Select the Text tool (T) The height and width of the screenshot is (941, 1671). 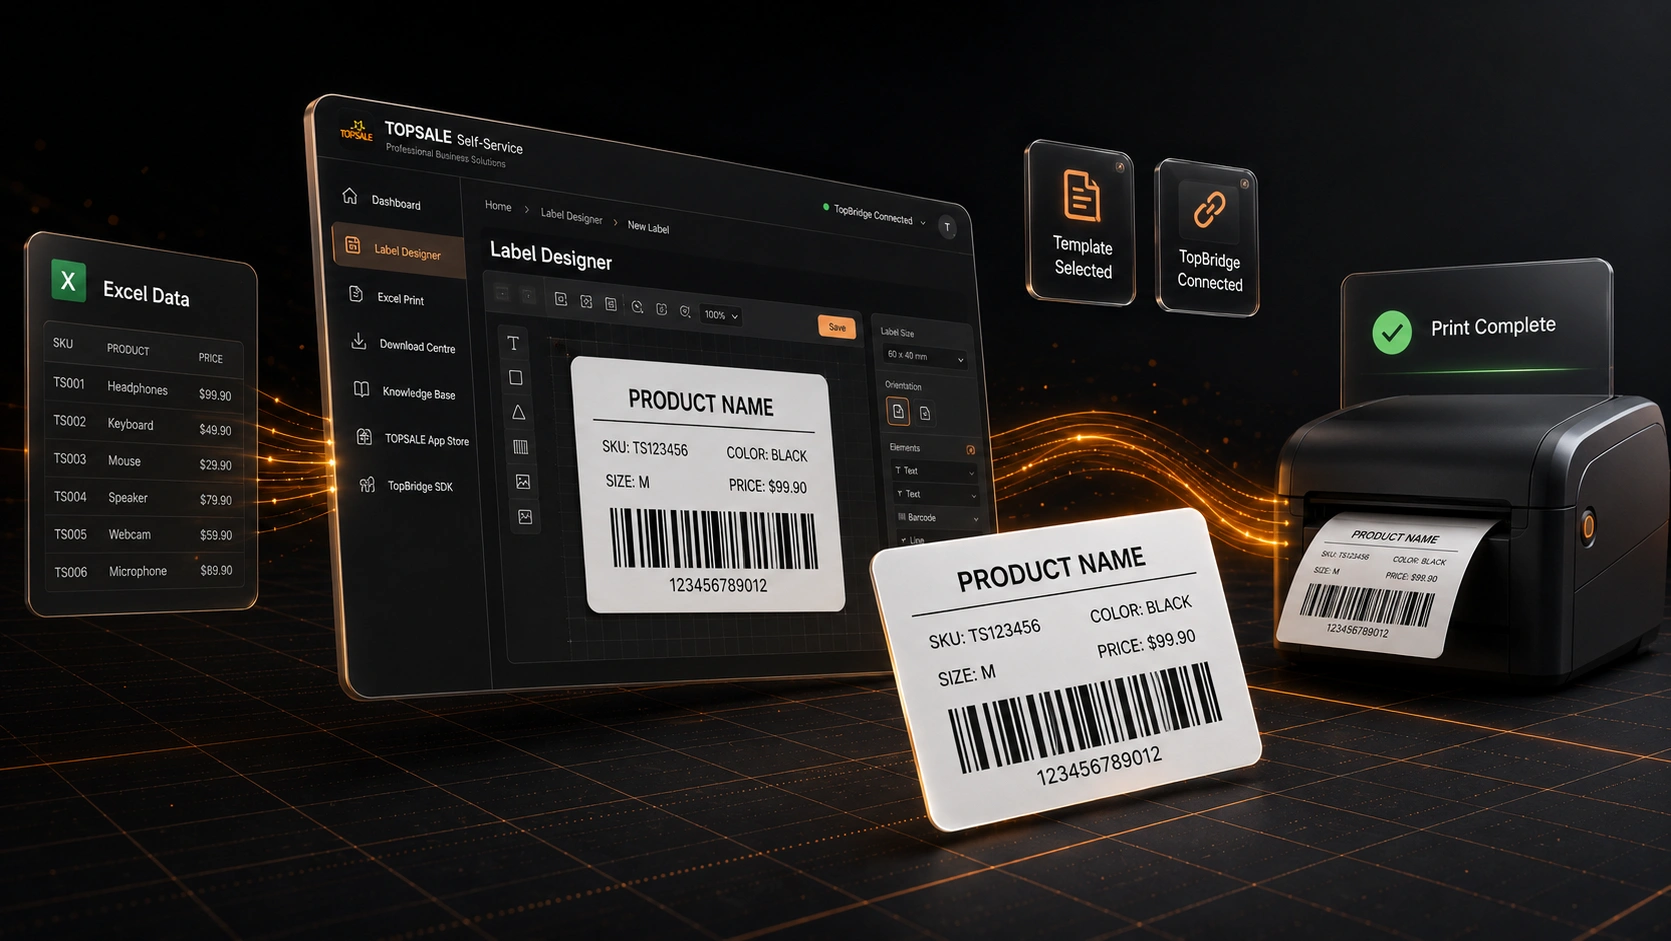pyautogui.click(x=514, y=343)
